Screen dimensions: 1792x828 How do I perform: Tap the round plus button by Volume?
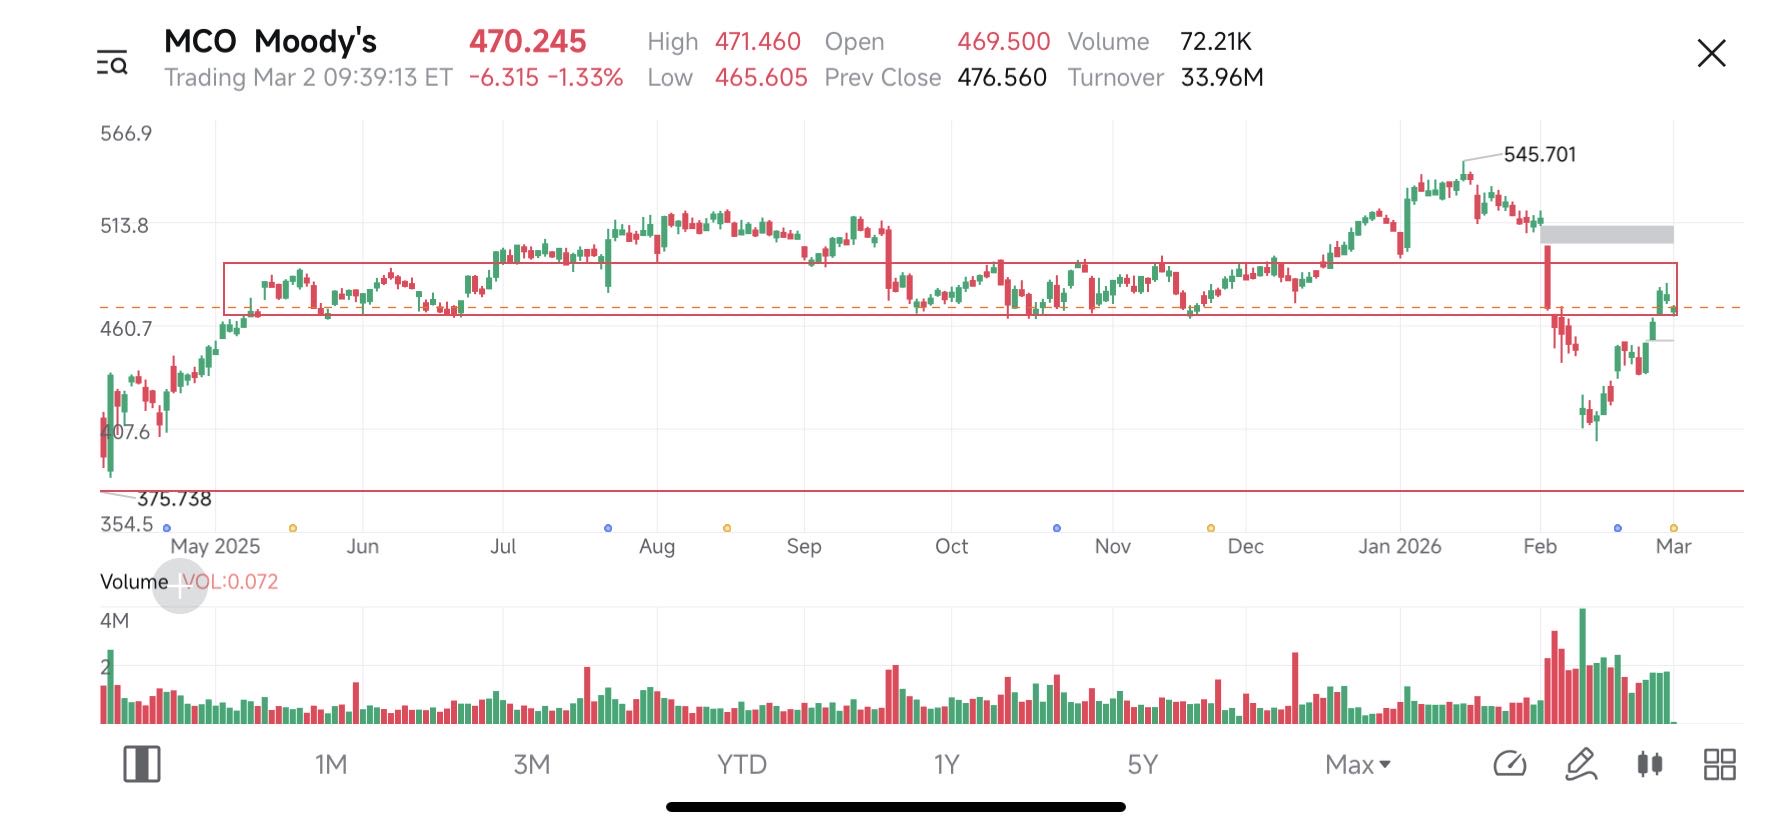pyautogui.click(x=180, y=587)
